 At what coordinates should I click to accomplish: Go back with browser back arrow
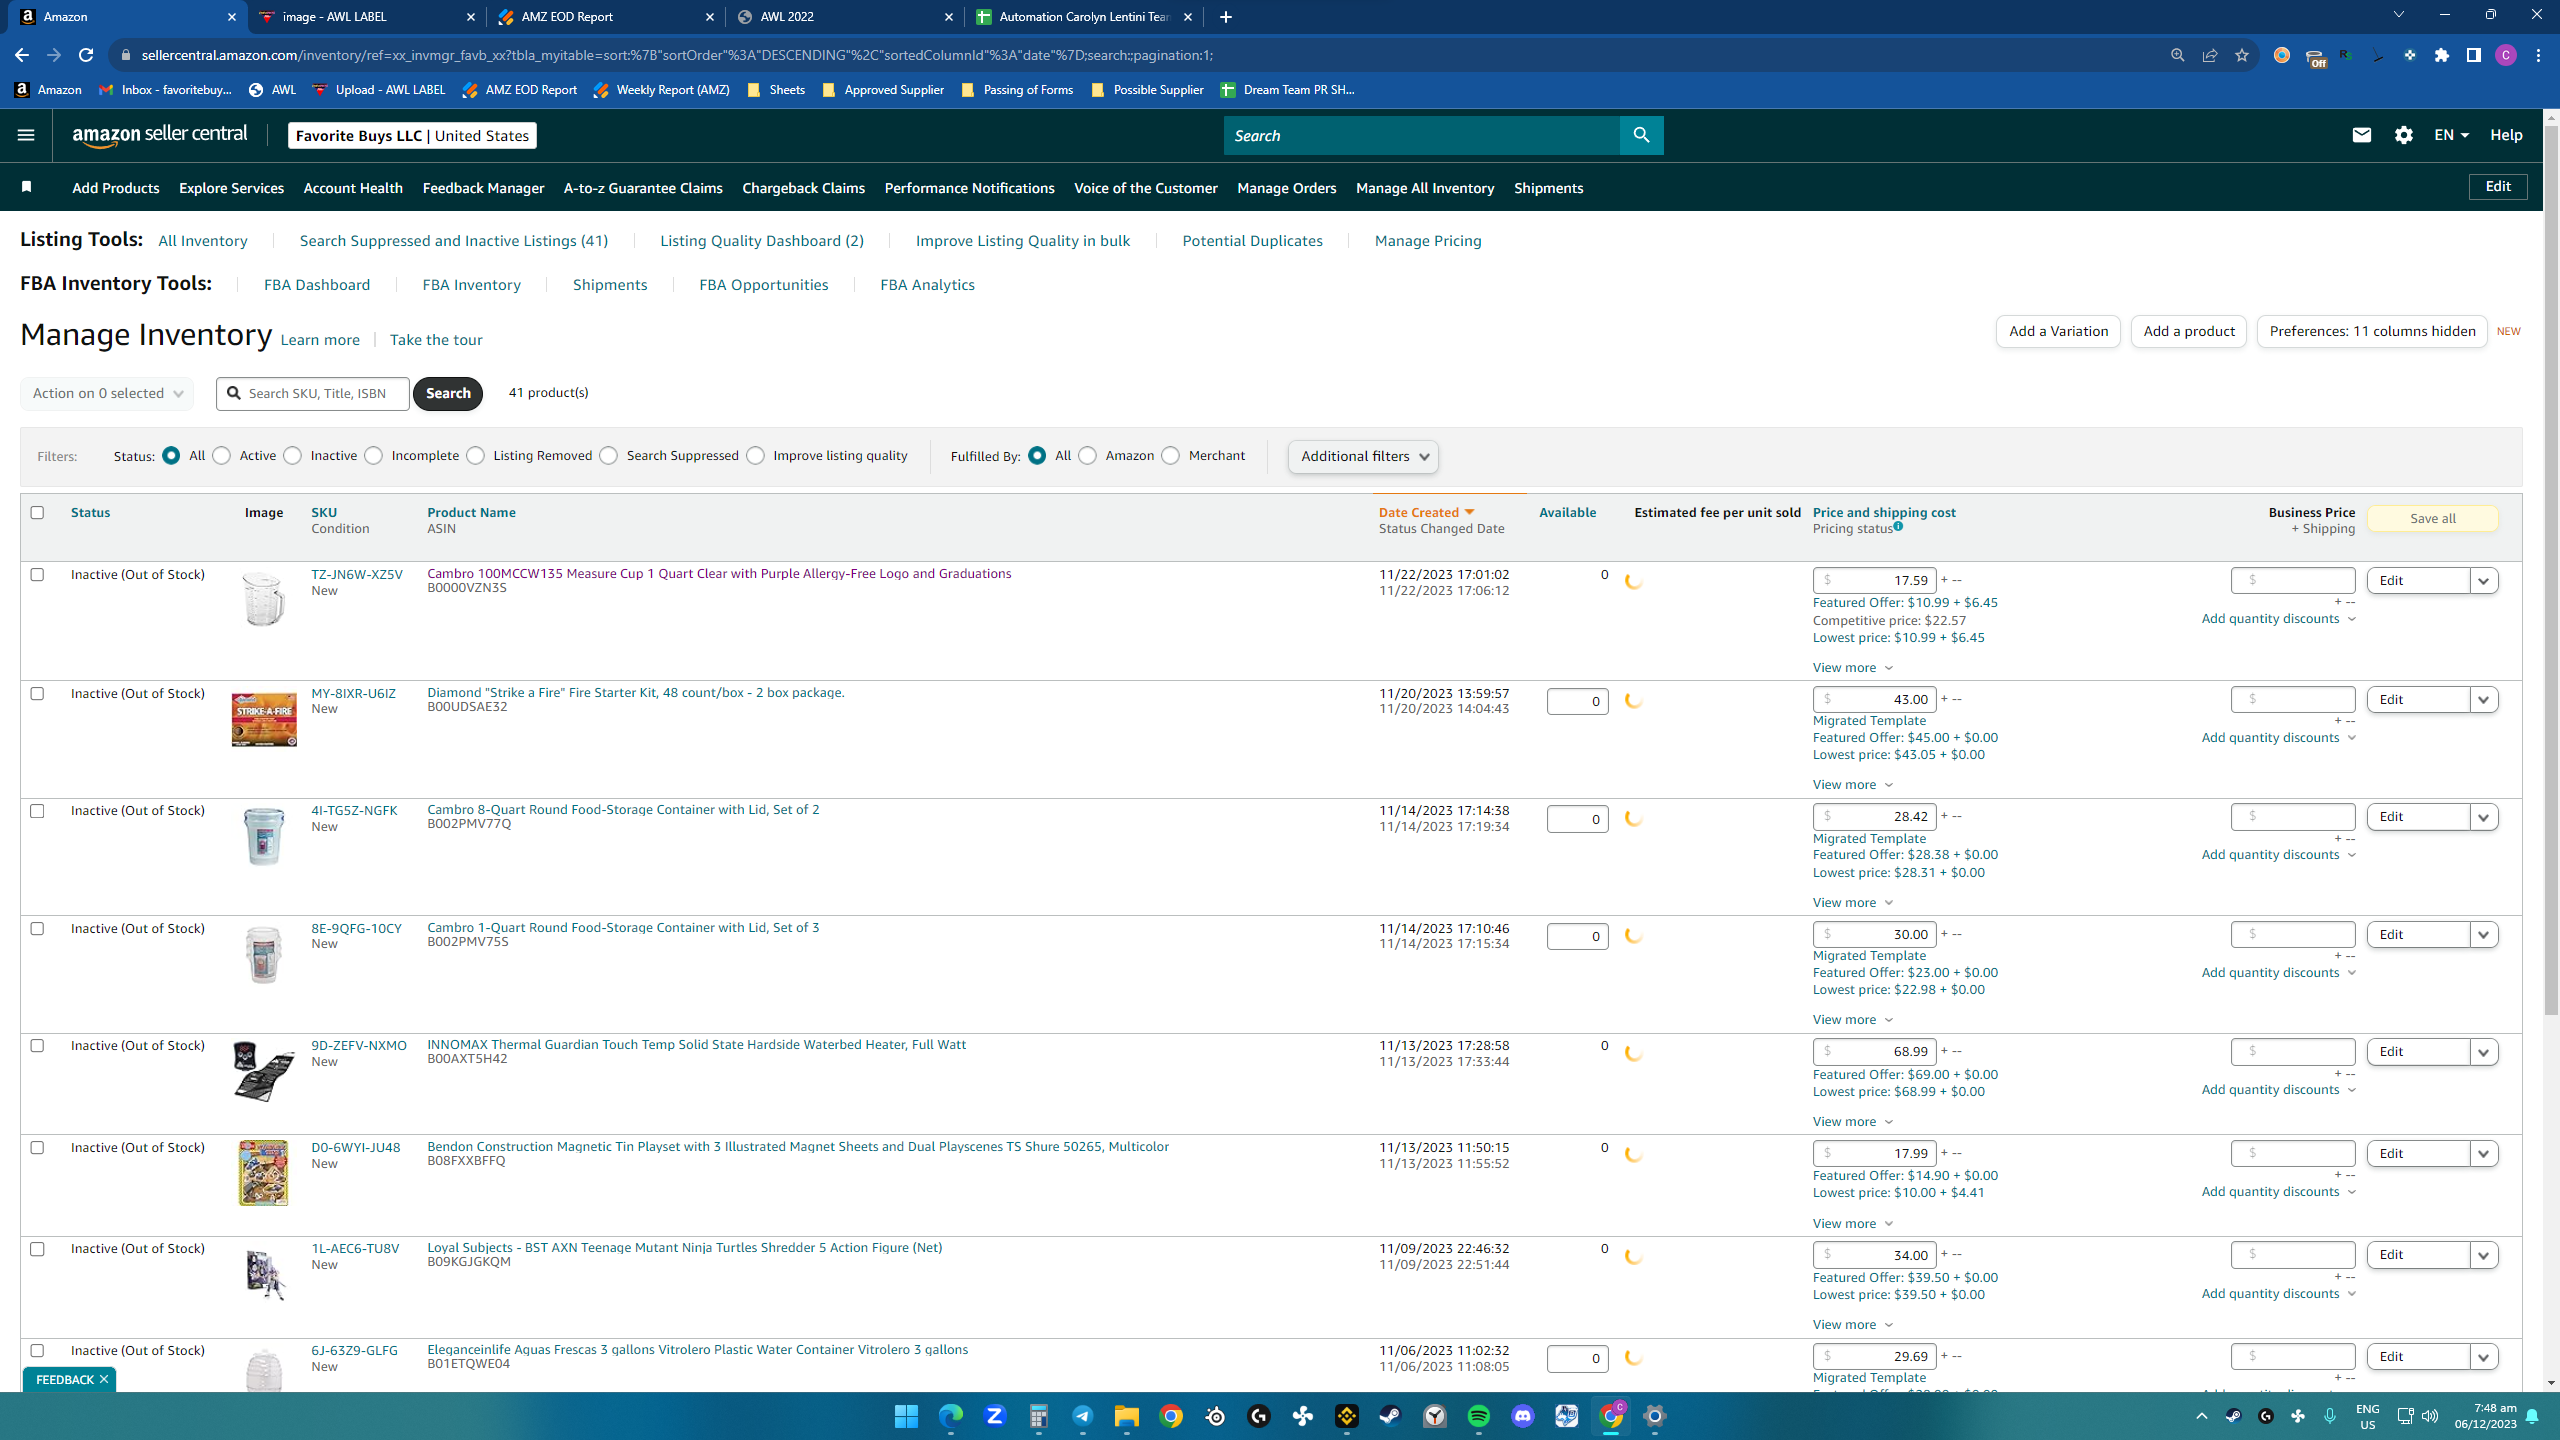point(22,55)
